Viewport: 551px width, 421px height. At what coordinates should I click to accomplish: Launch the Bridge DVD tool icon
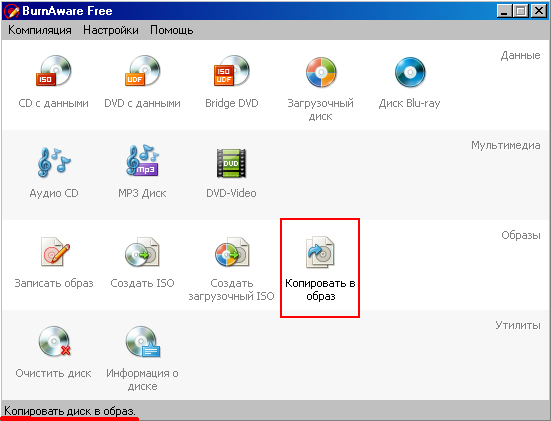coord(232,71)
